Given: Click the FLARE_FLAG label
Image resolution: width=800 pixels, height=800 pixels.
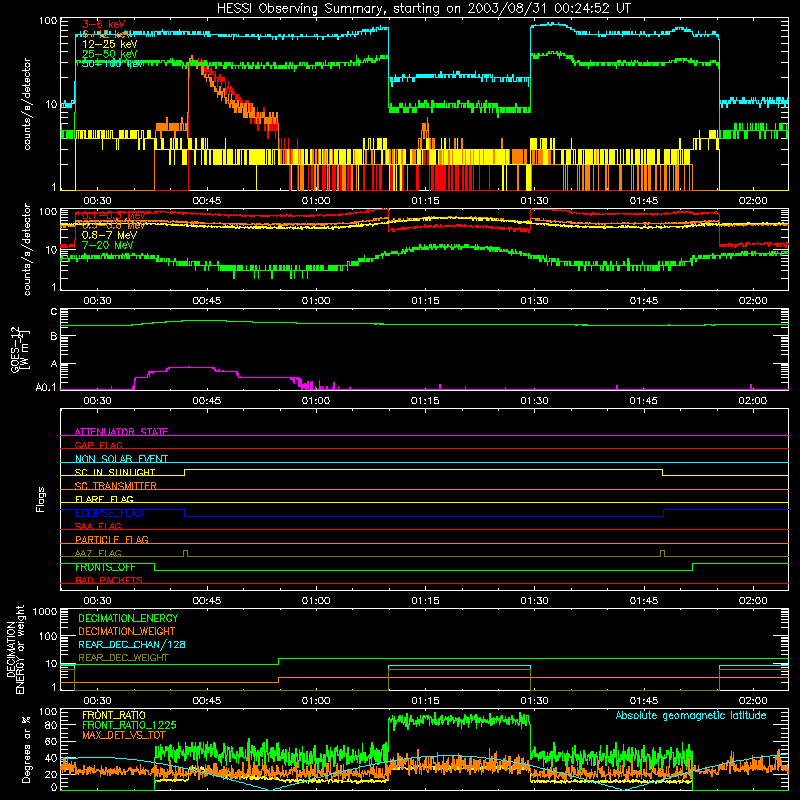Looking at the screenshot, I should click(x=104, y=499).
